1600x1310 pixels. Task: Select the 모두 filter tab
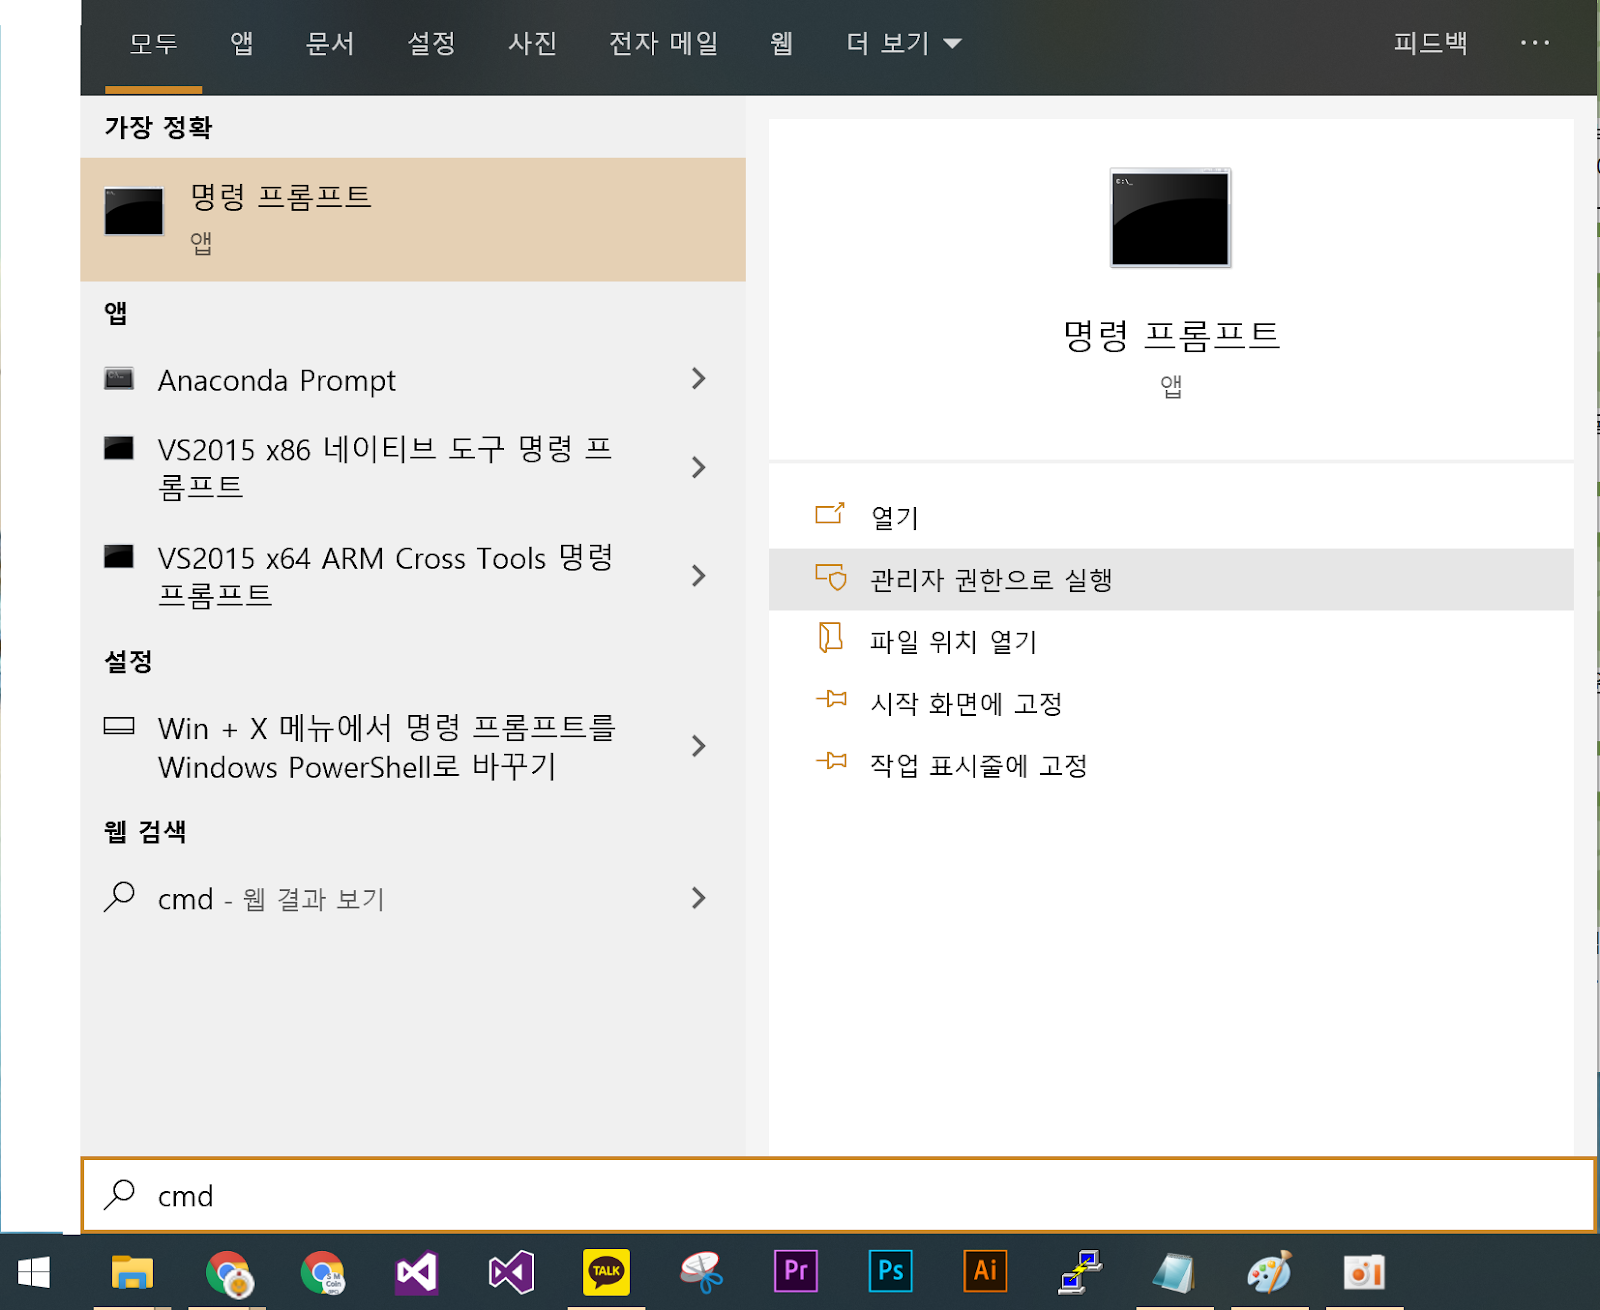tap(154, 43)
